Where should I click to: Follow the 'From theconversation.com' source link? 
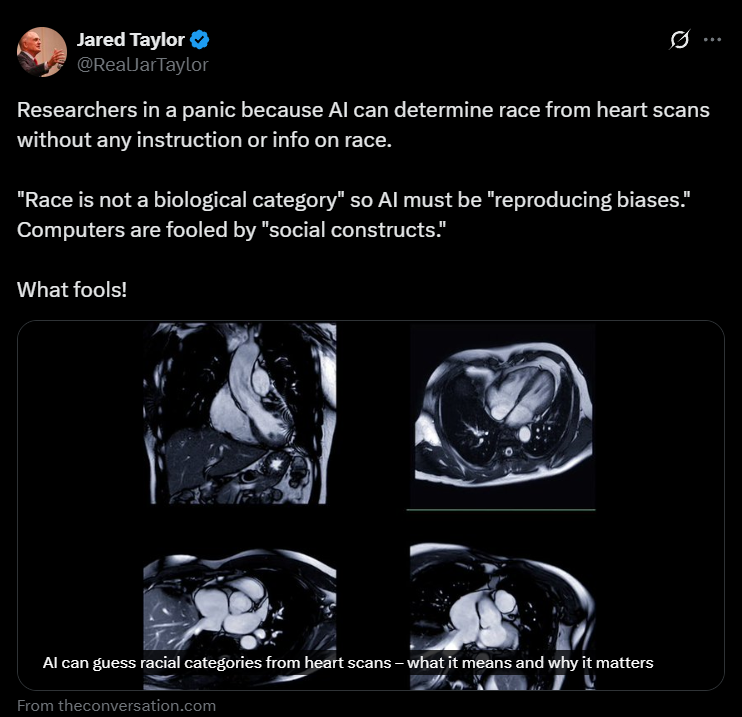pyautogui.click(x=116, y=705)
